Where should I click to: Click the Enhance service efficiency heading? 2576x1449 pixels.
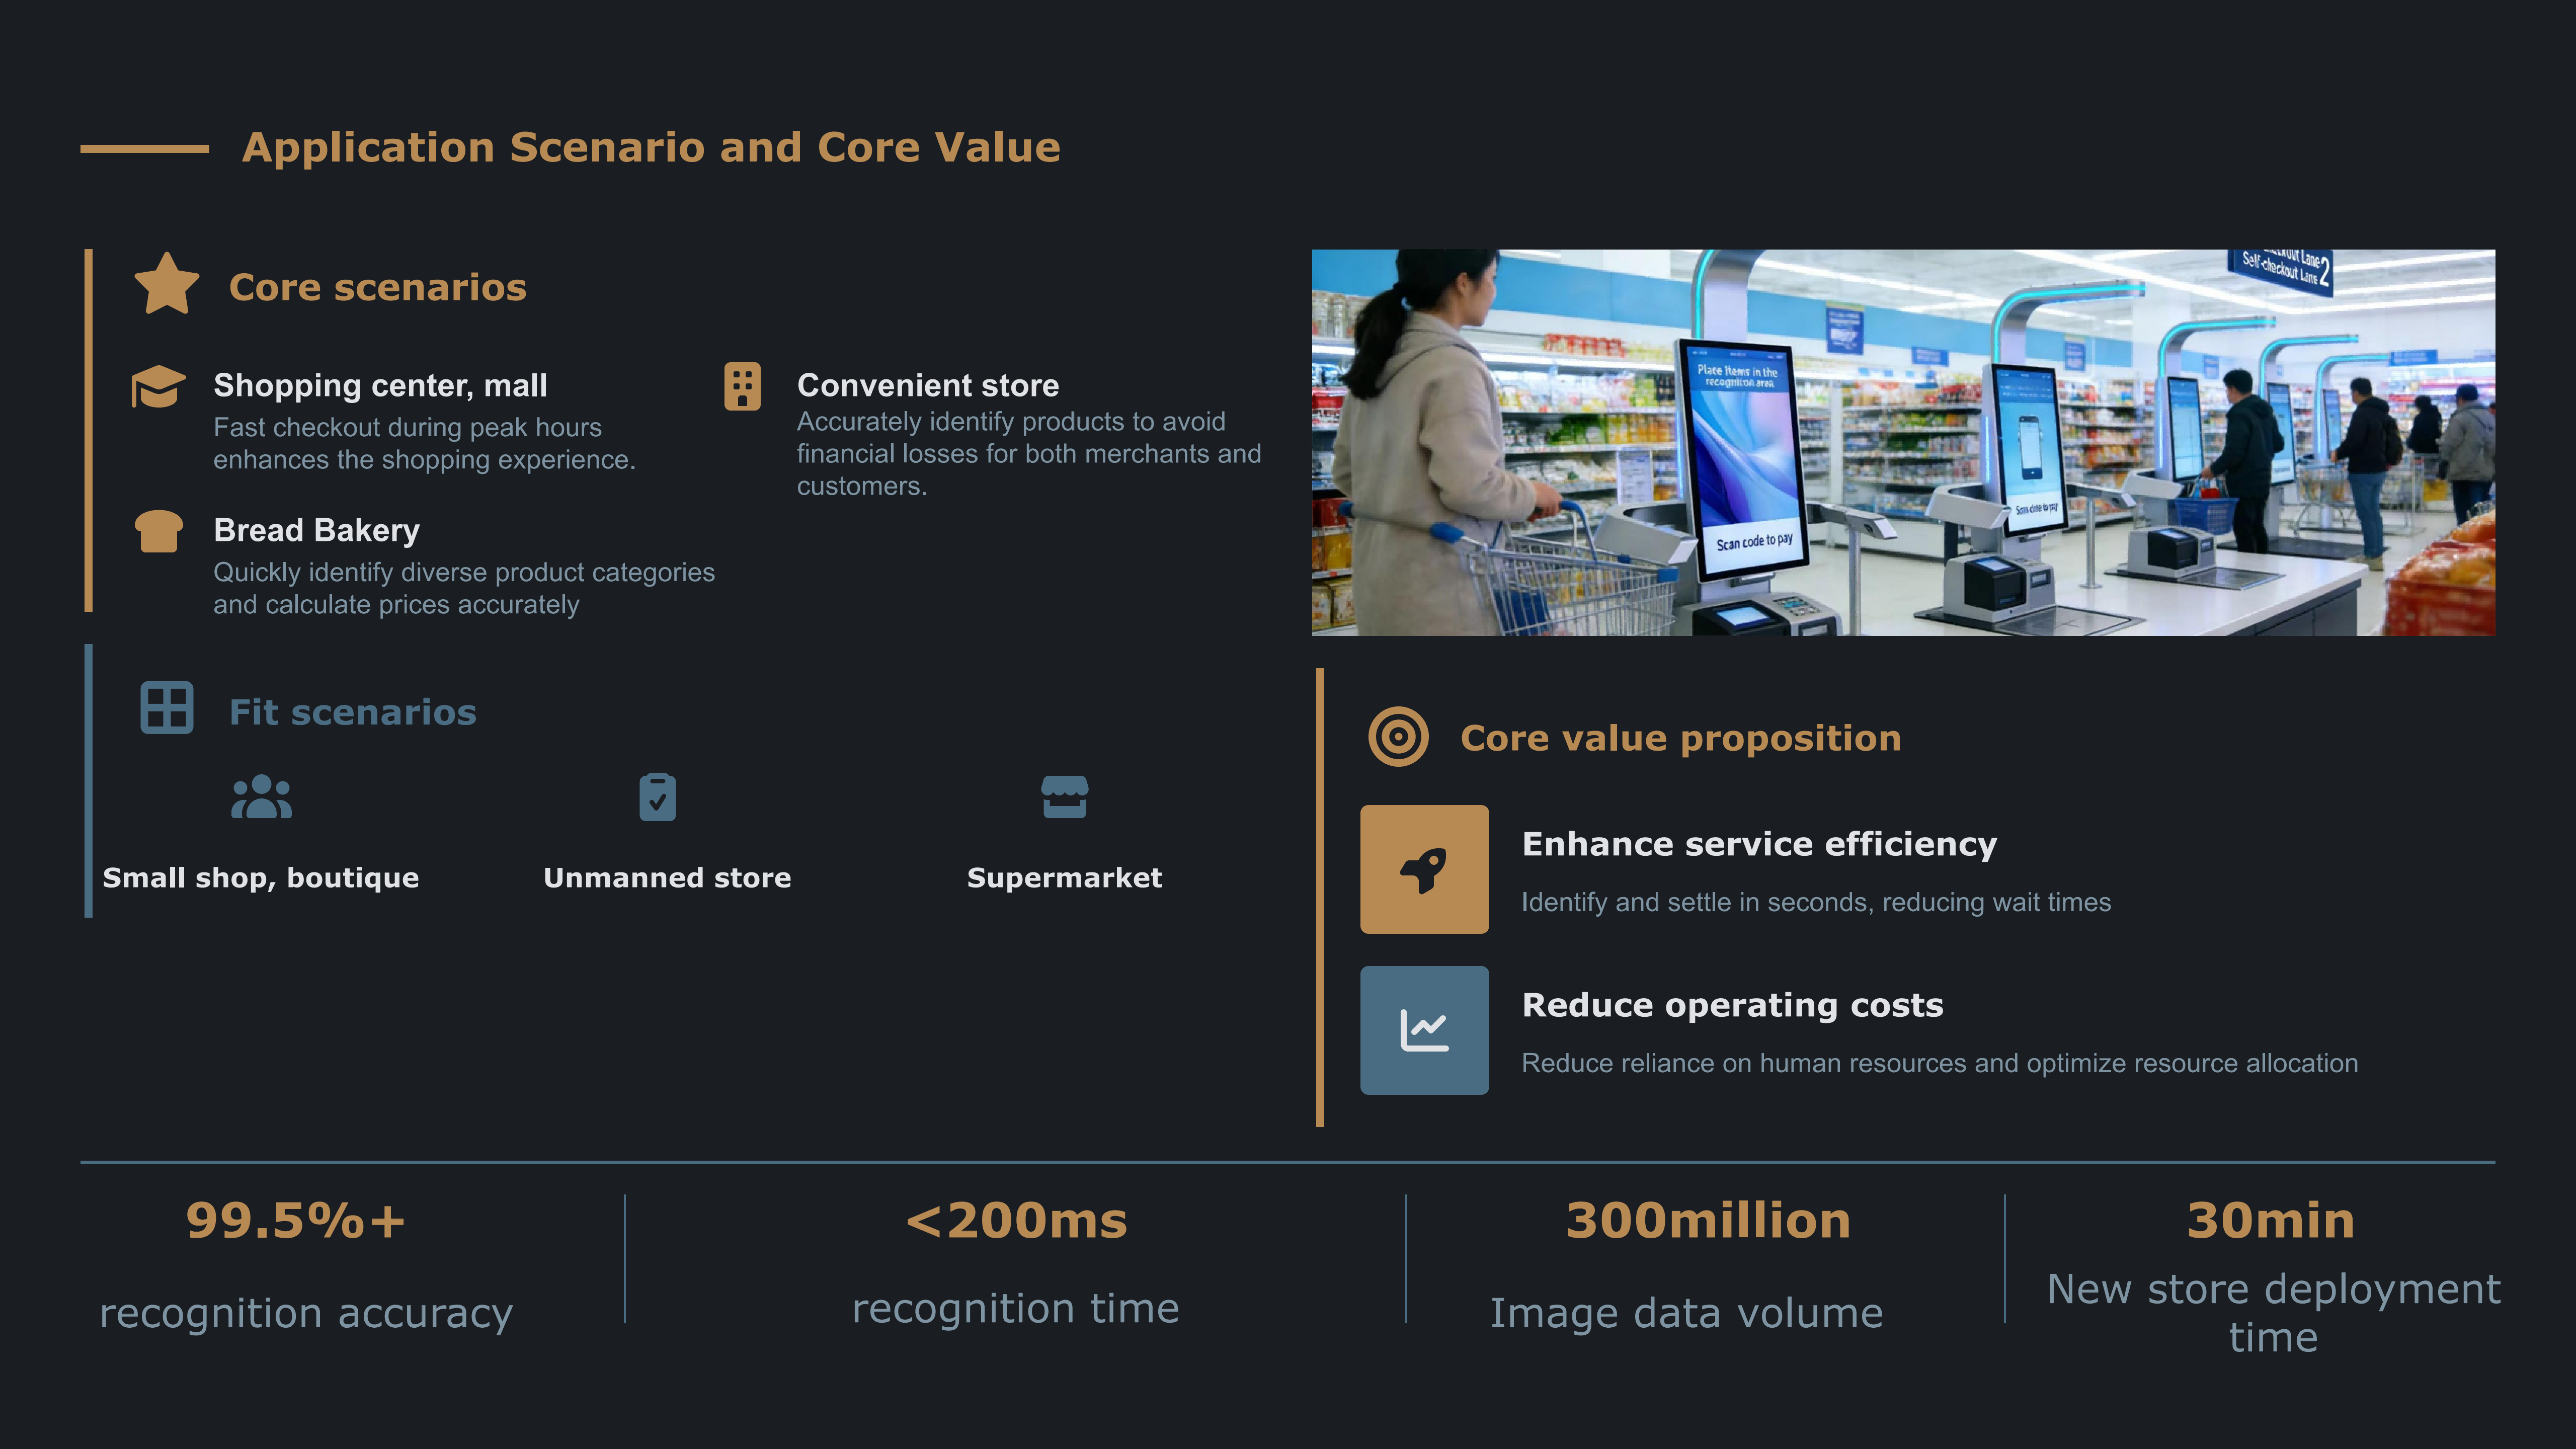(1759, 844)
